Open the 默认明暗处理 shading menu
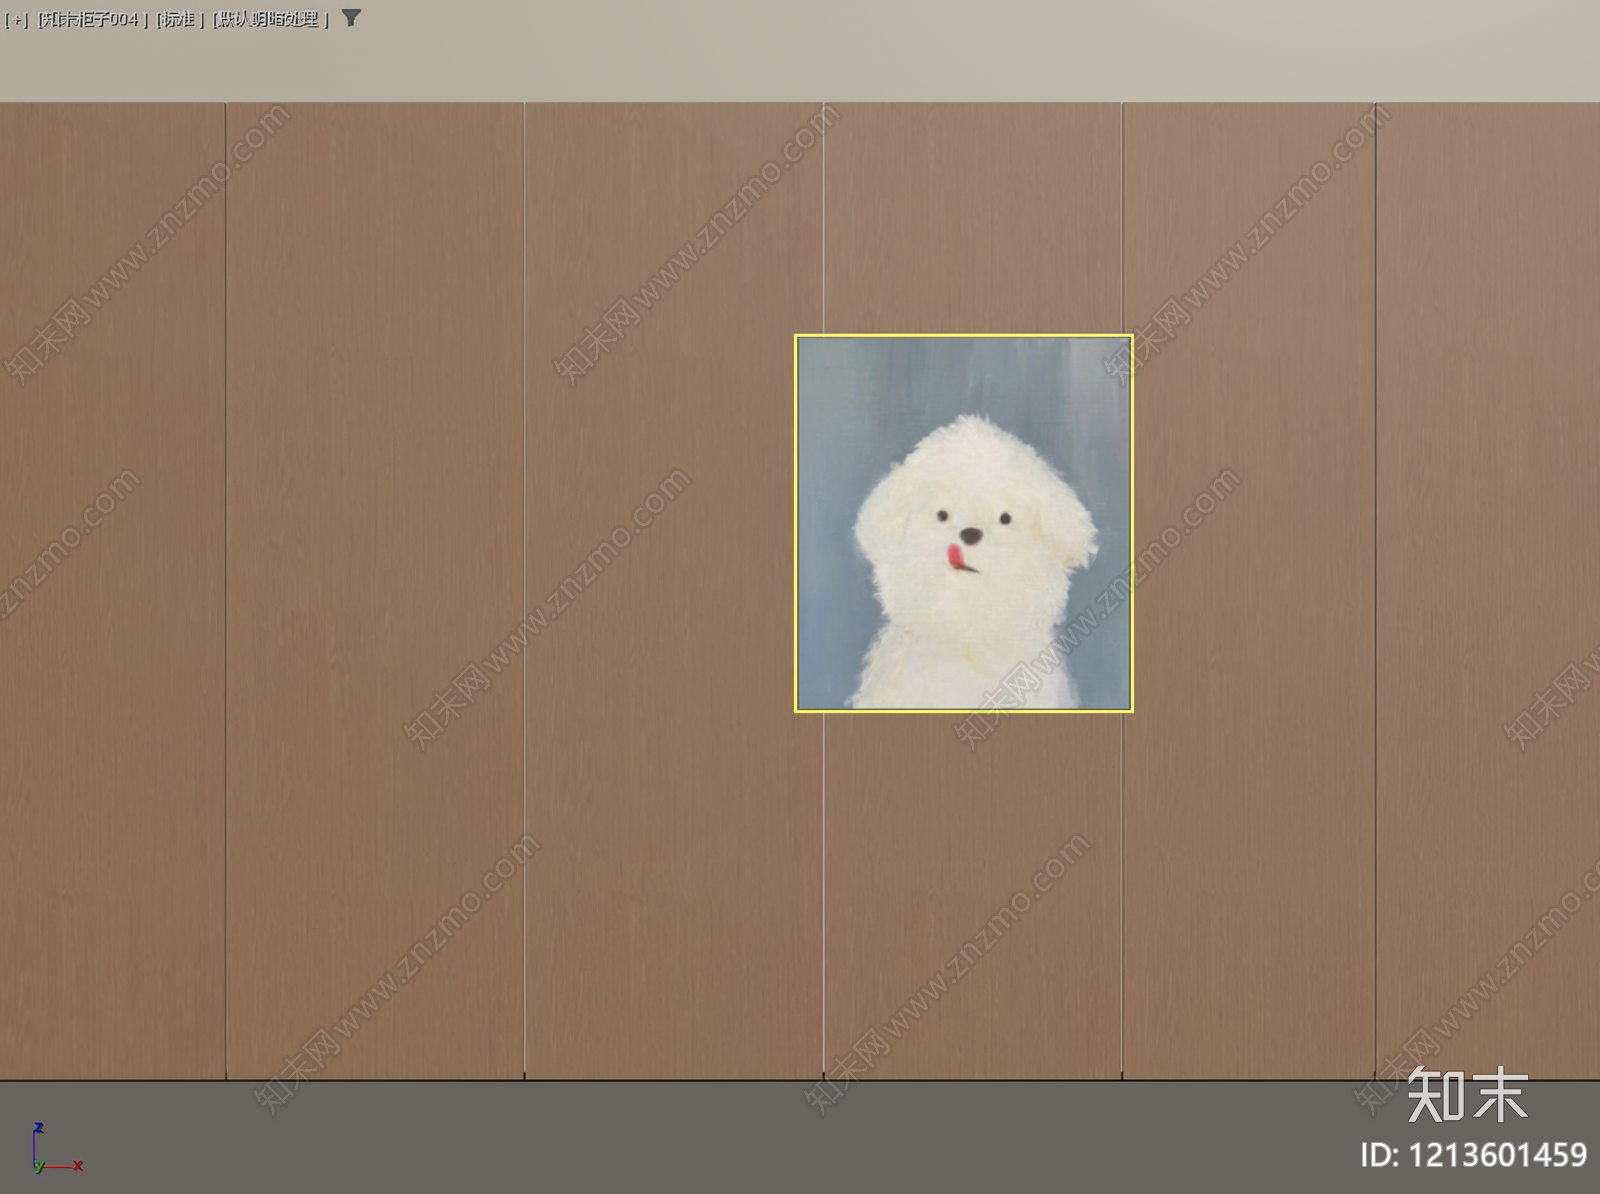 pyautogui.click(x=271, y=19)
